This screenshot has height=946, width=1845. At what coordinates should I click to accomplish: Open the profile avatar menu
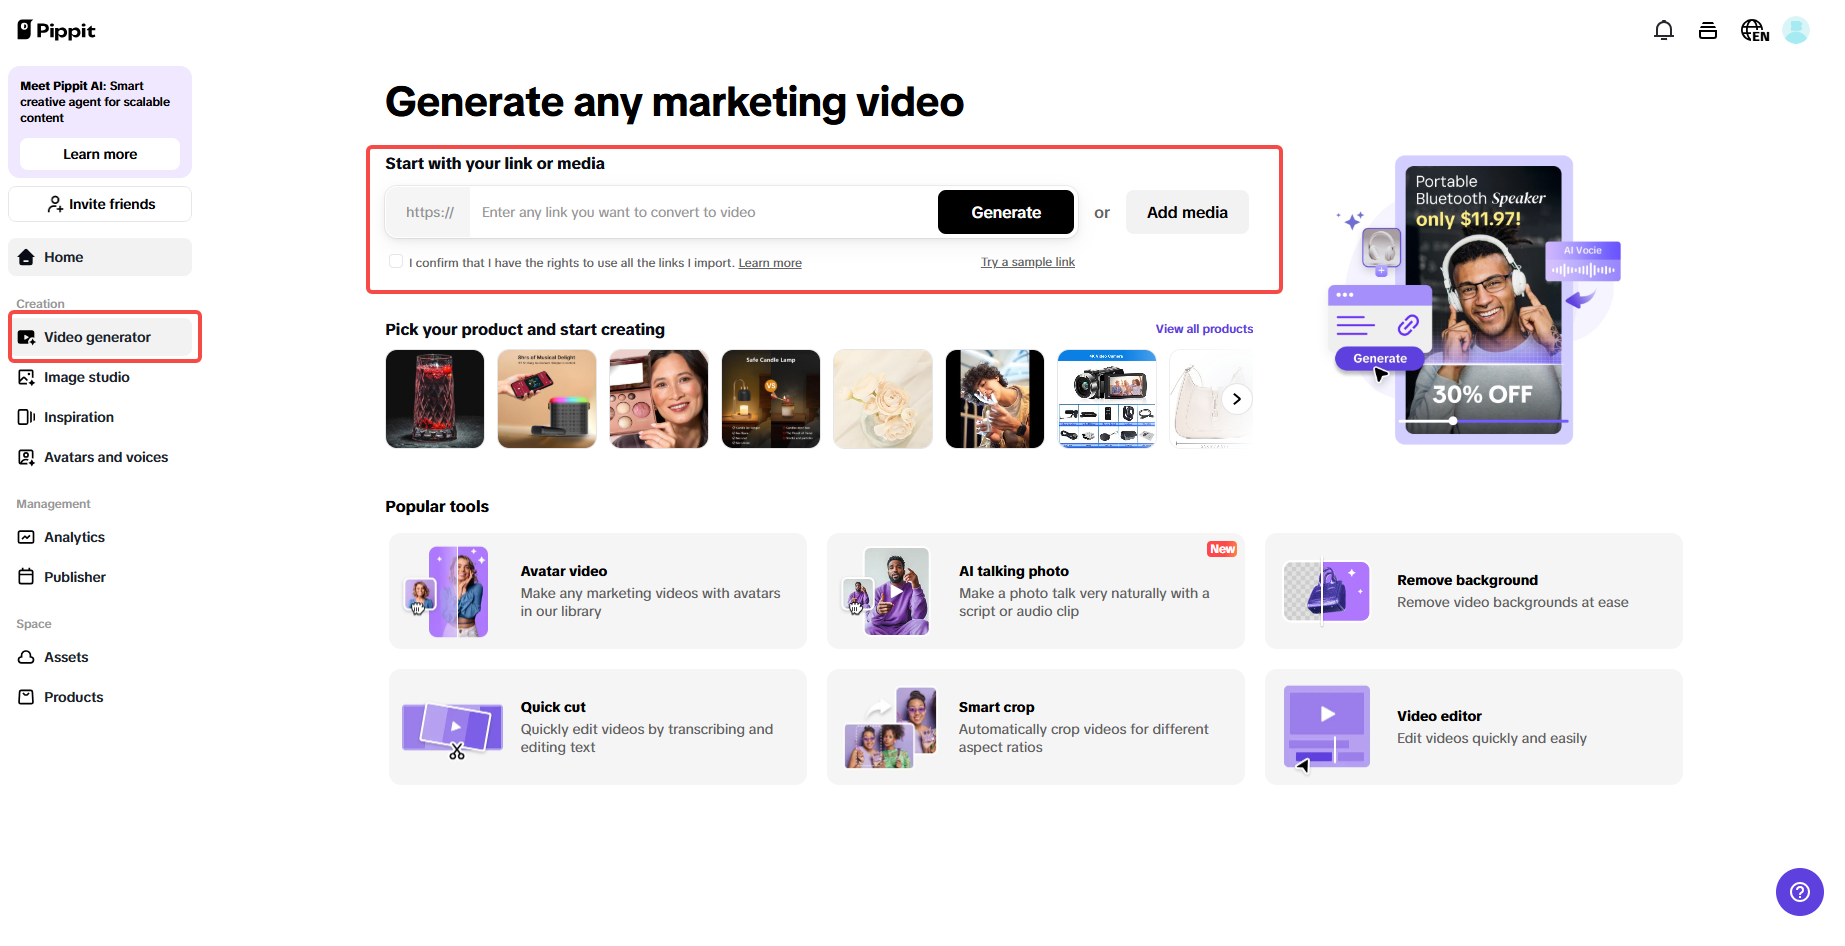[1795, 30]
